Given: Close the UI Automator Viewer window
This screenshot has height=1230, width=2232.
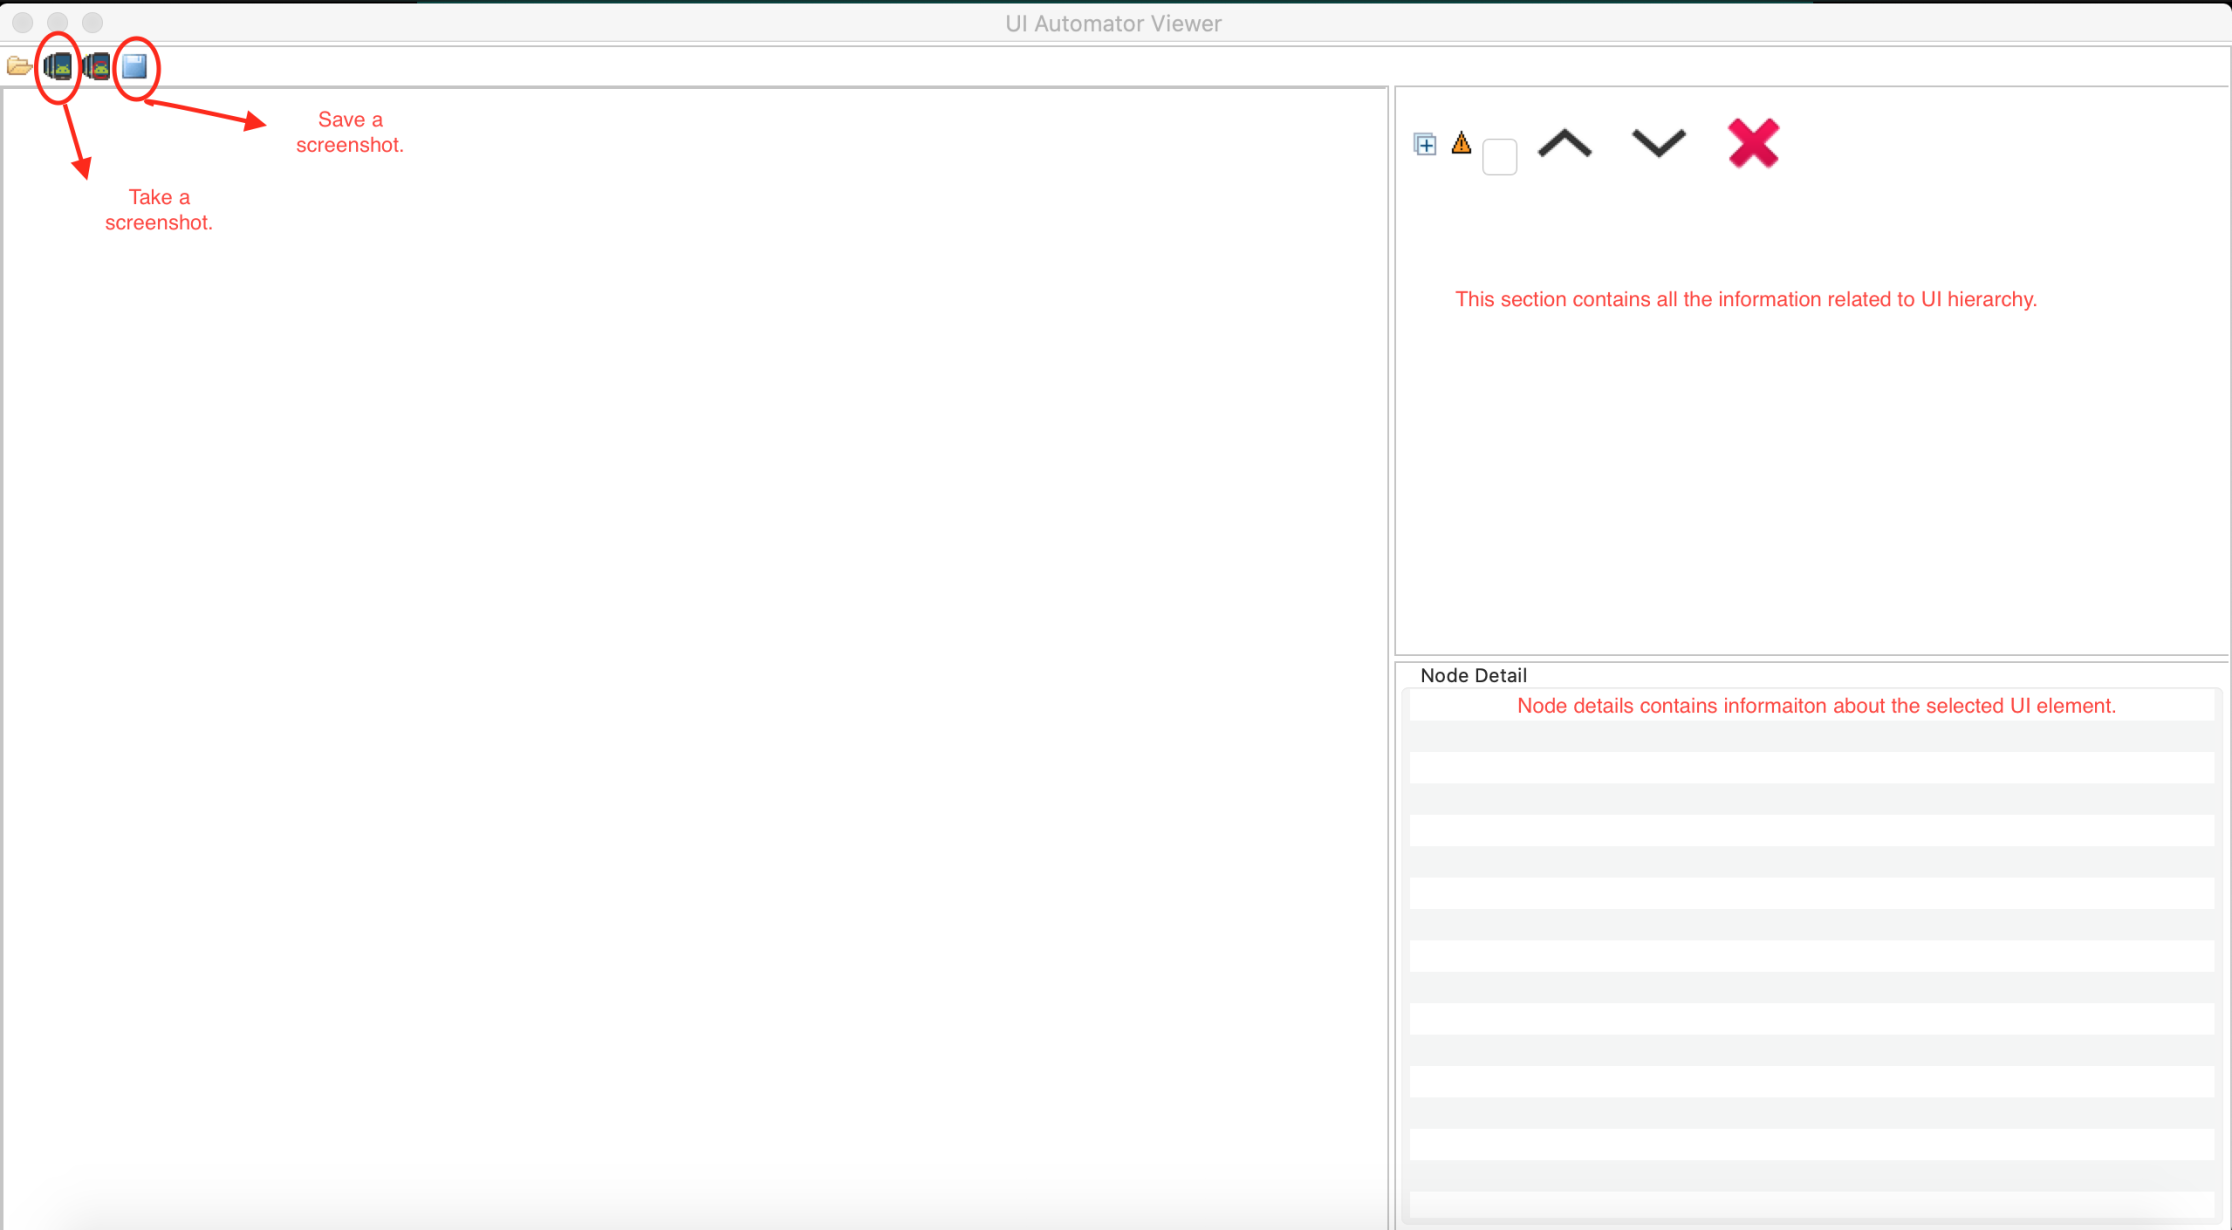Looking at the screenshot, I should coord(23,22).
